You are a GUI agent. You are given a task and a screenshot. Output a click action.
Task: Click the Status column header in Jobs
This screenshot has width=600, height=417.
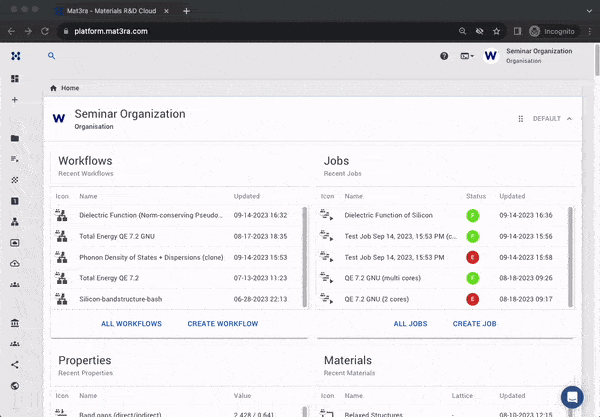click(x=476, y=196)
